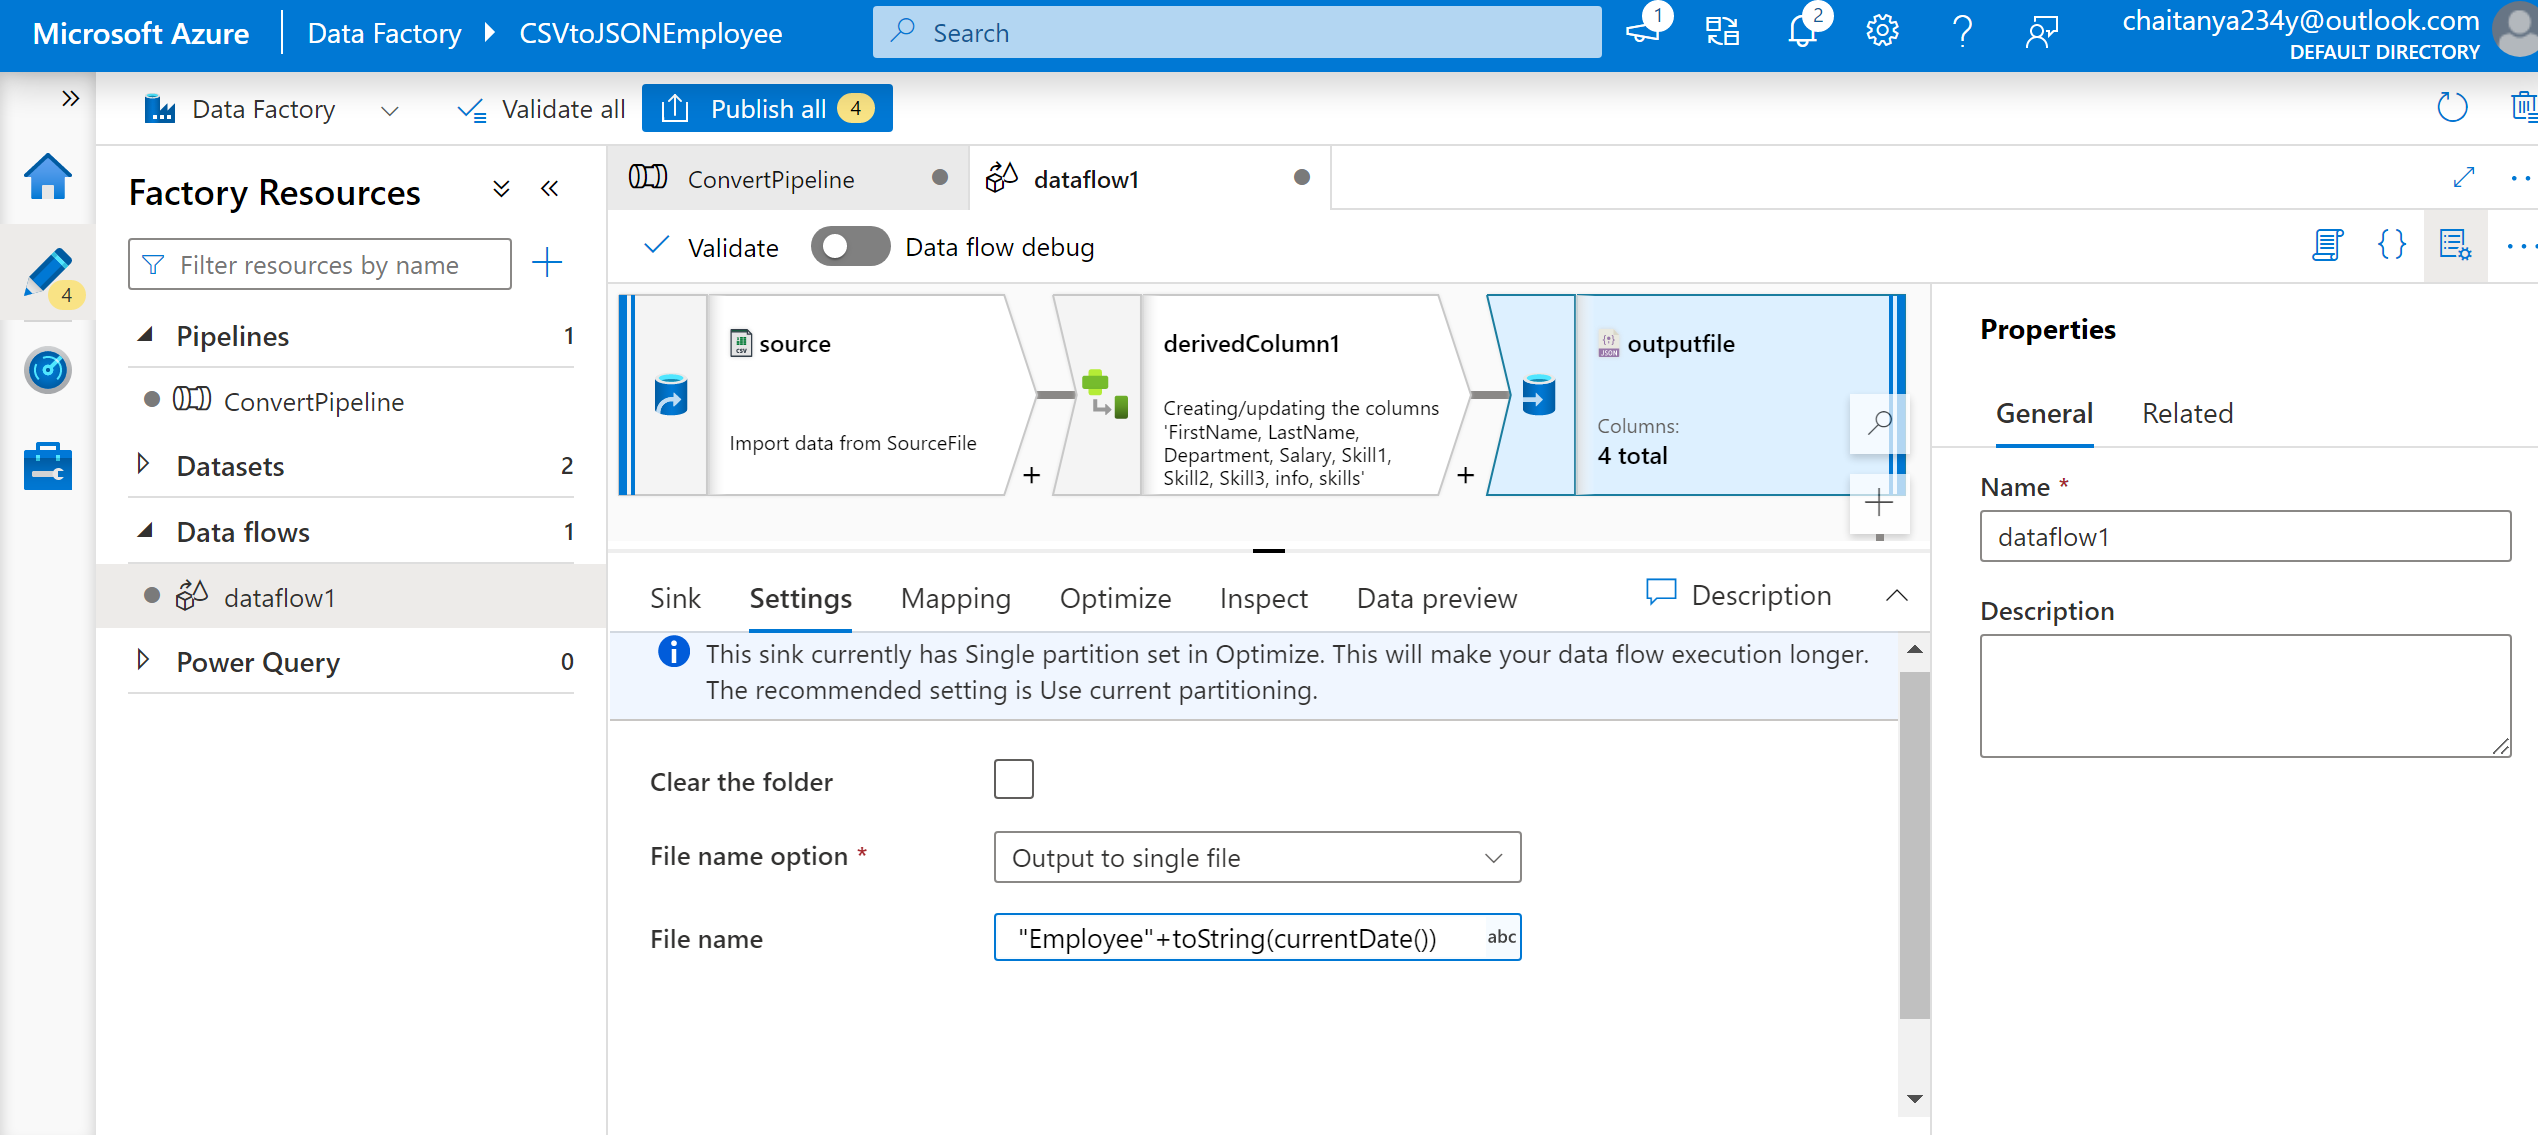Click the Description text area
The image size is (2538, 1135).
[2245, 696]
